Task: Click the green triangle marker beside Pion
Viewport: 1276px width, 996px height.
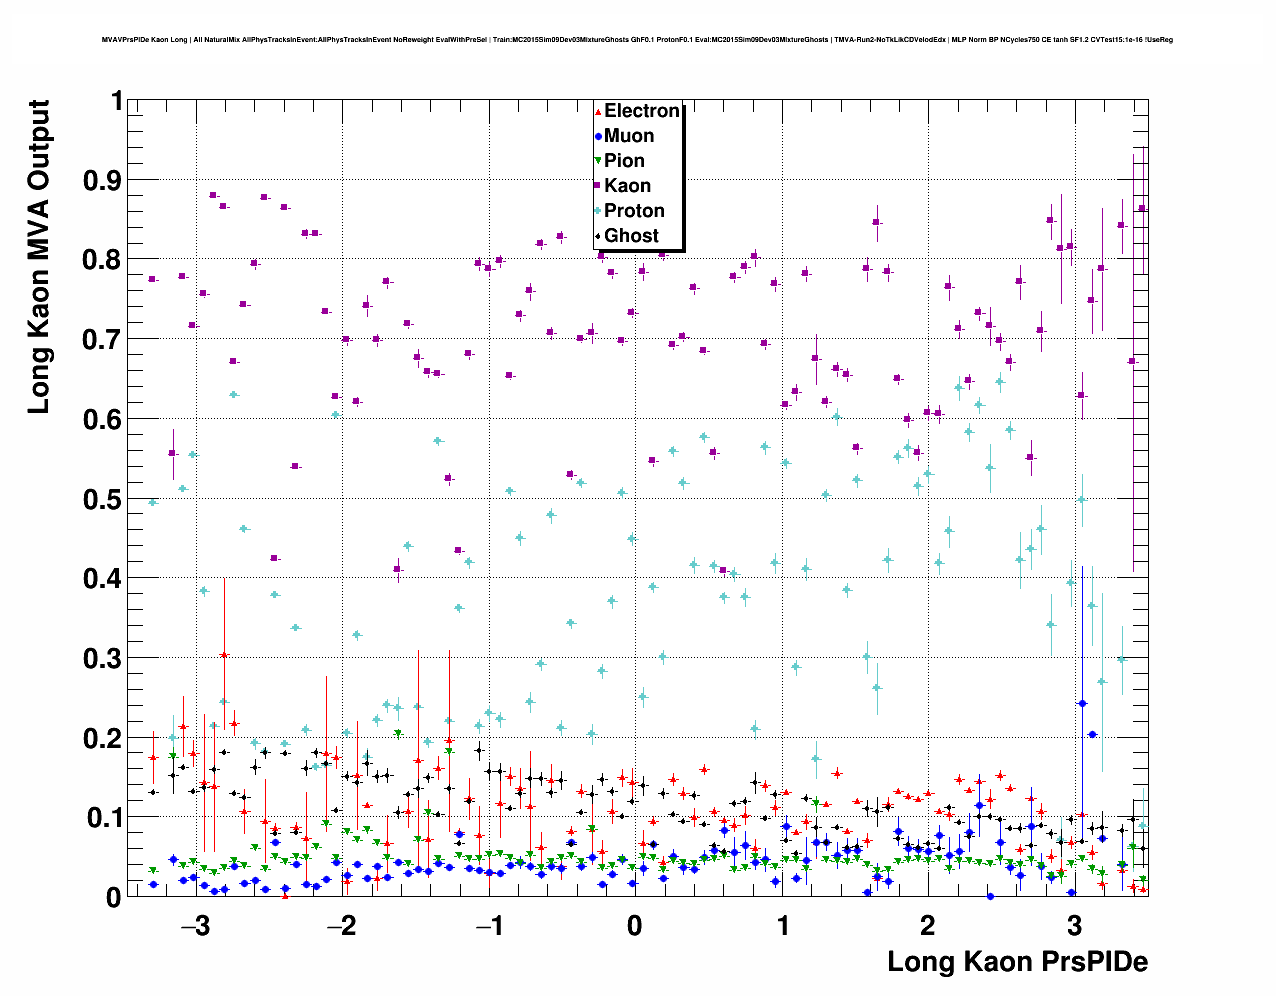Action: (598, 161)
